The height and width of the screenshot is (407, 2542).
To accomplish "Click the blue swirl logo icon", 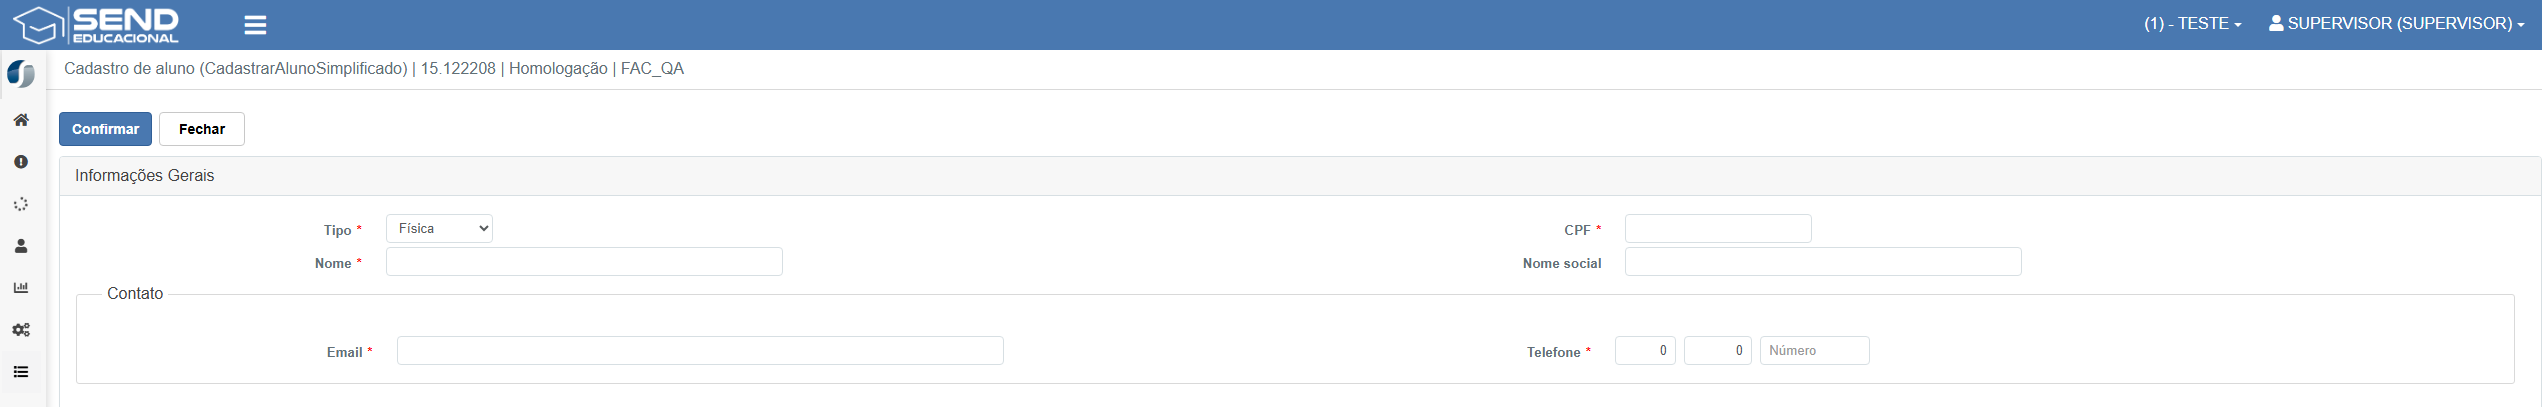I will 21,74.
